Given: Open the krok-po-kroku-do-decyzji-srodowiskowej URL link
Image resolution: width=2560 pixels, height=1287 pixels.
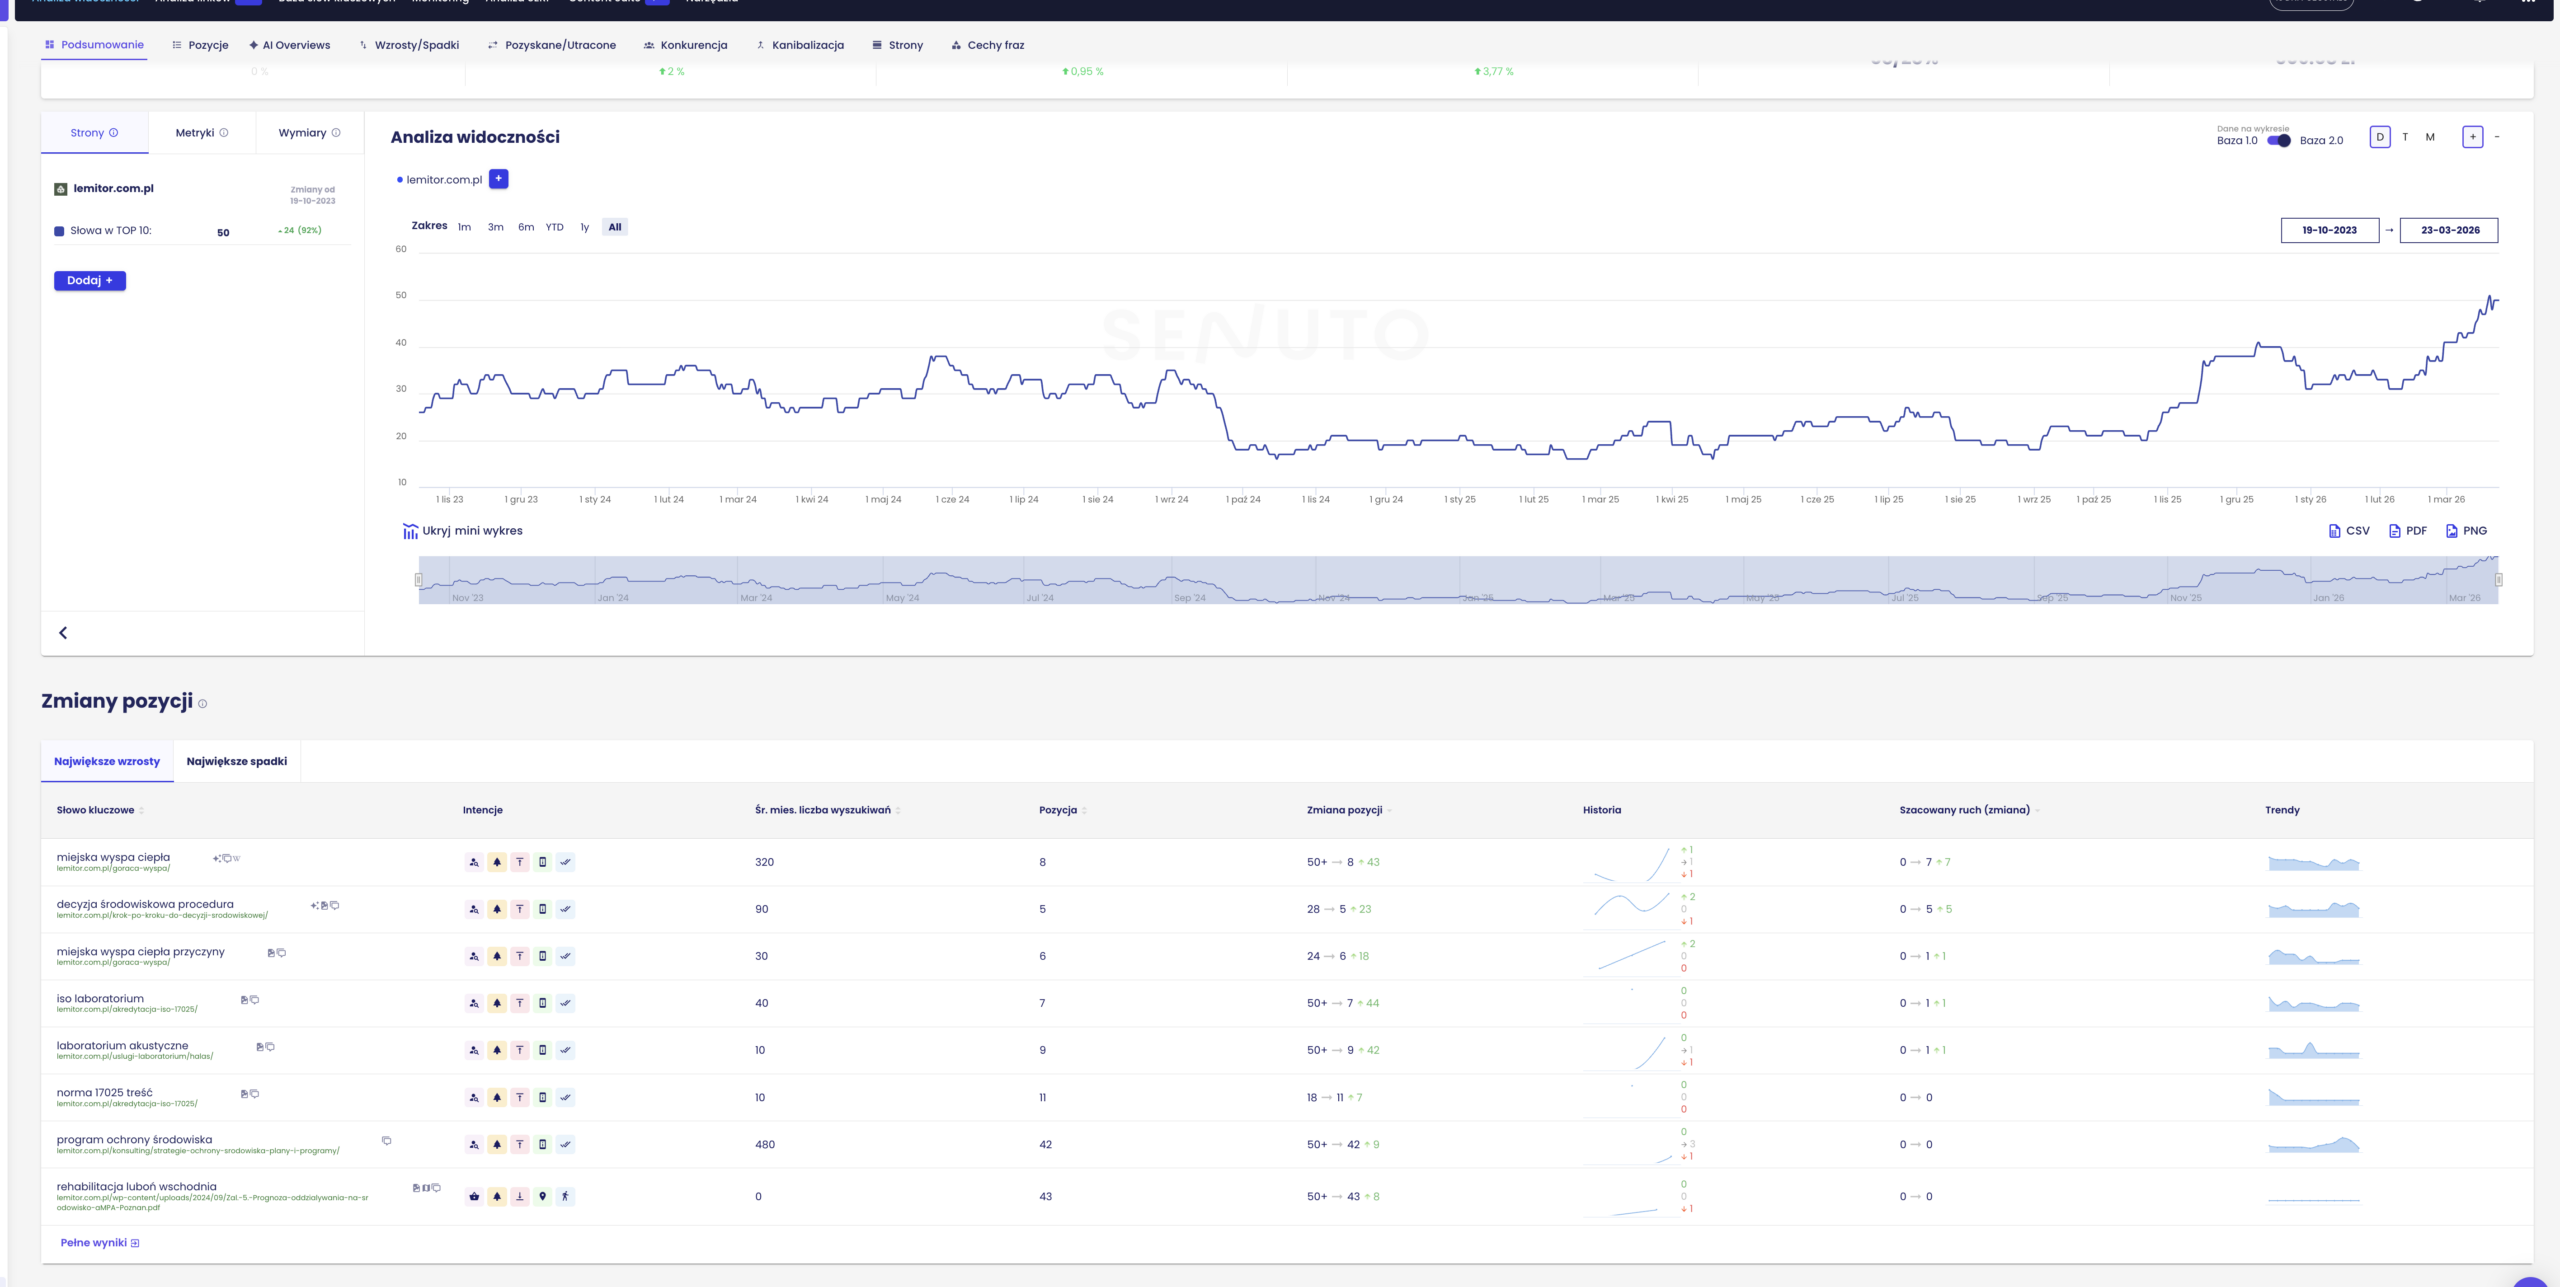Looking at the screenshot, I should [162, 916].
